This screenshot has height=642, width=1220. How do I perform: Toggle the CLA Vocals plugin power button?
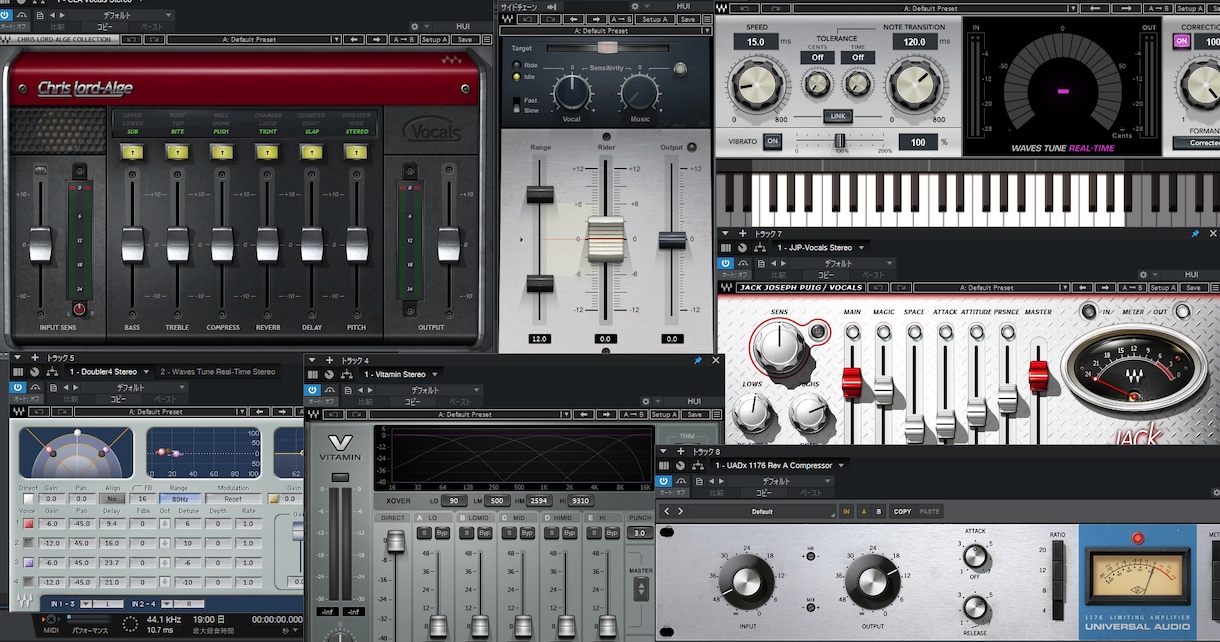(x=6, y=16)
